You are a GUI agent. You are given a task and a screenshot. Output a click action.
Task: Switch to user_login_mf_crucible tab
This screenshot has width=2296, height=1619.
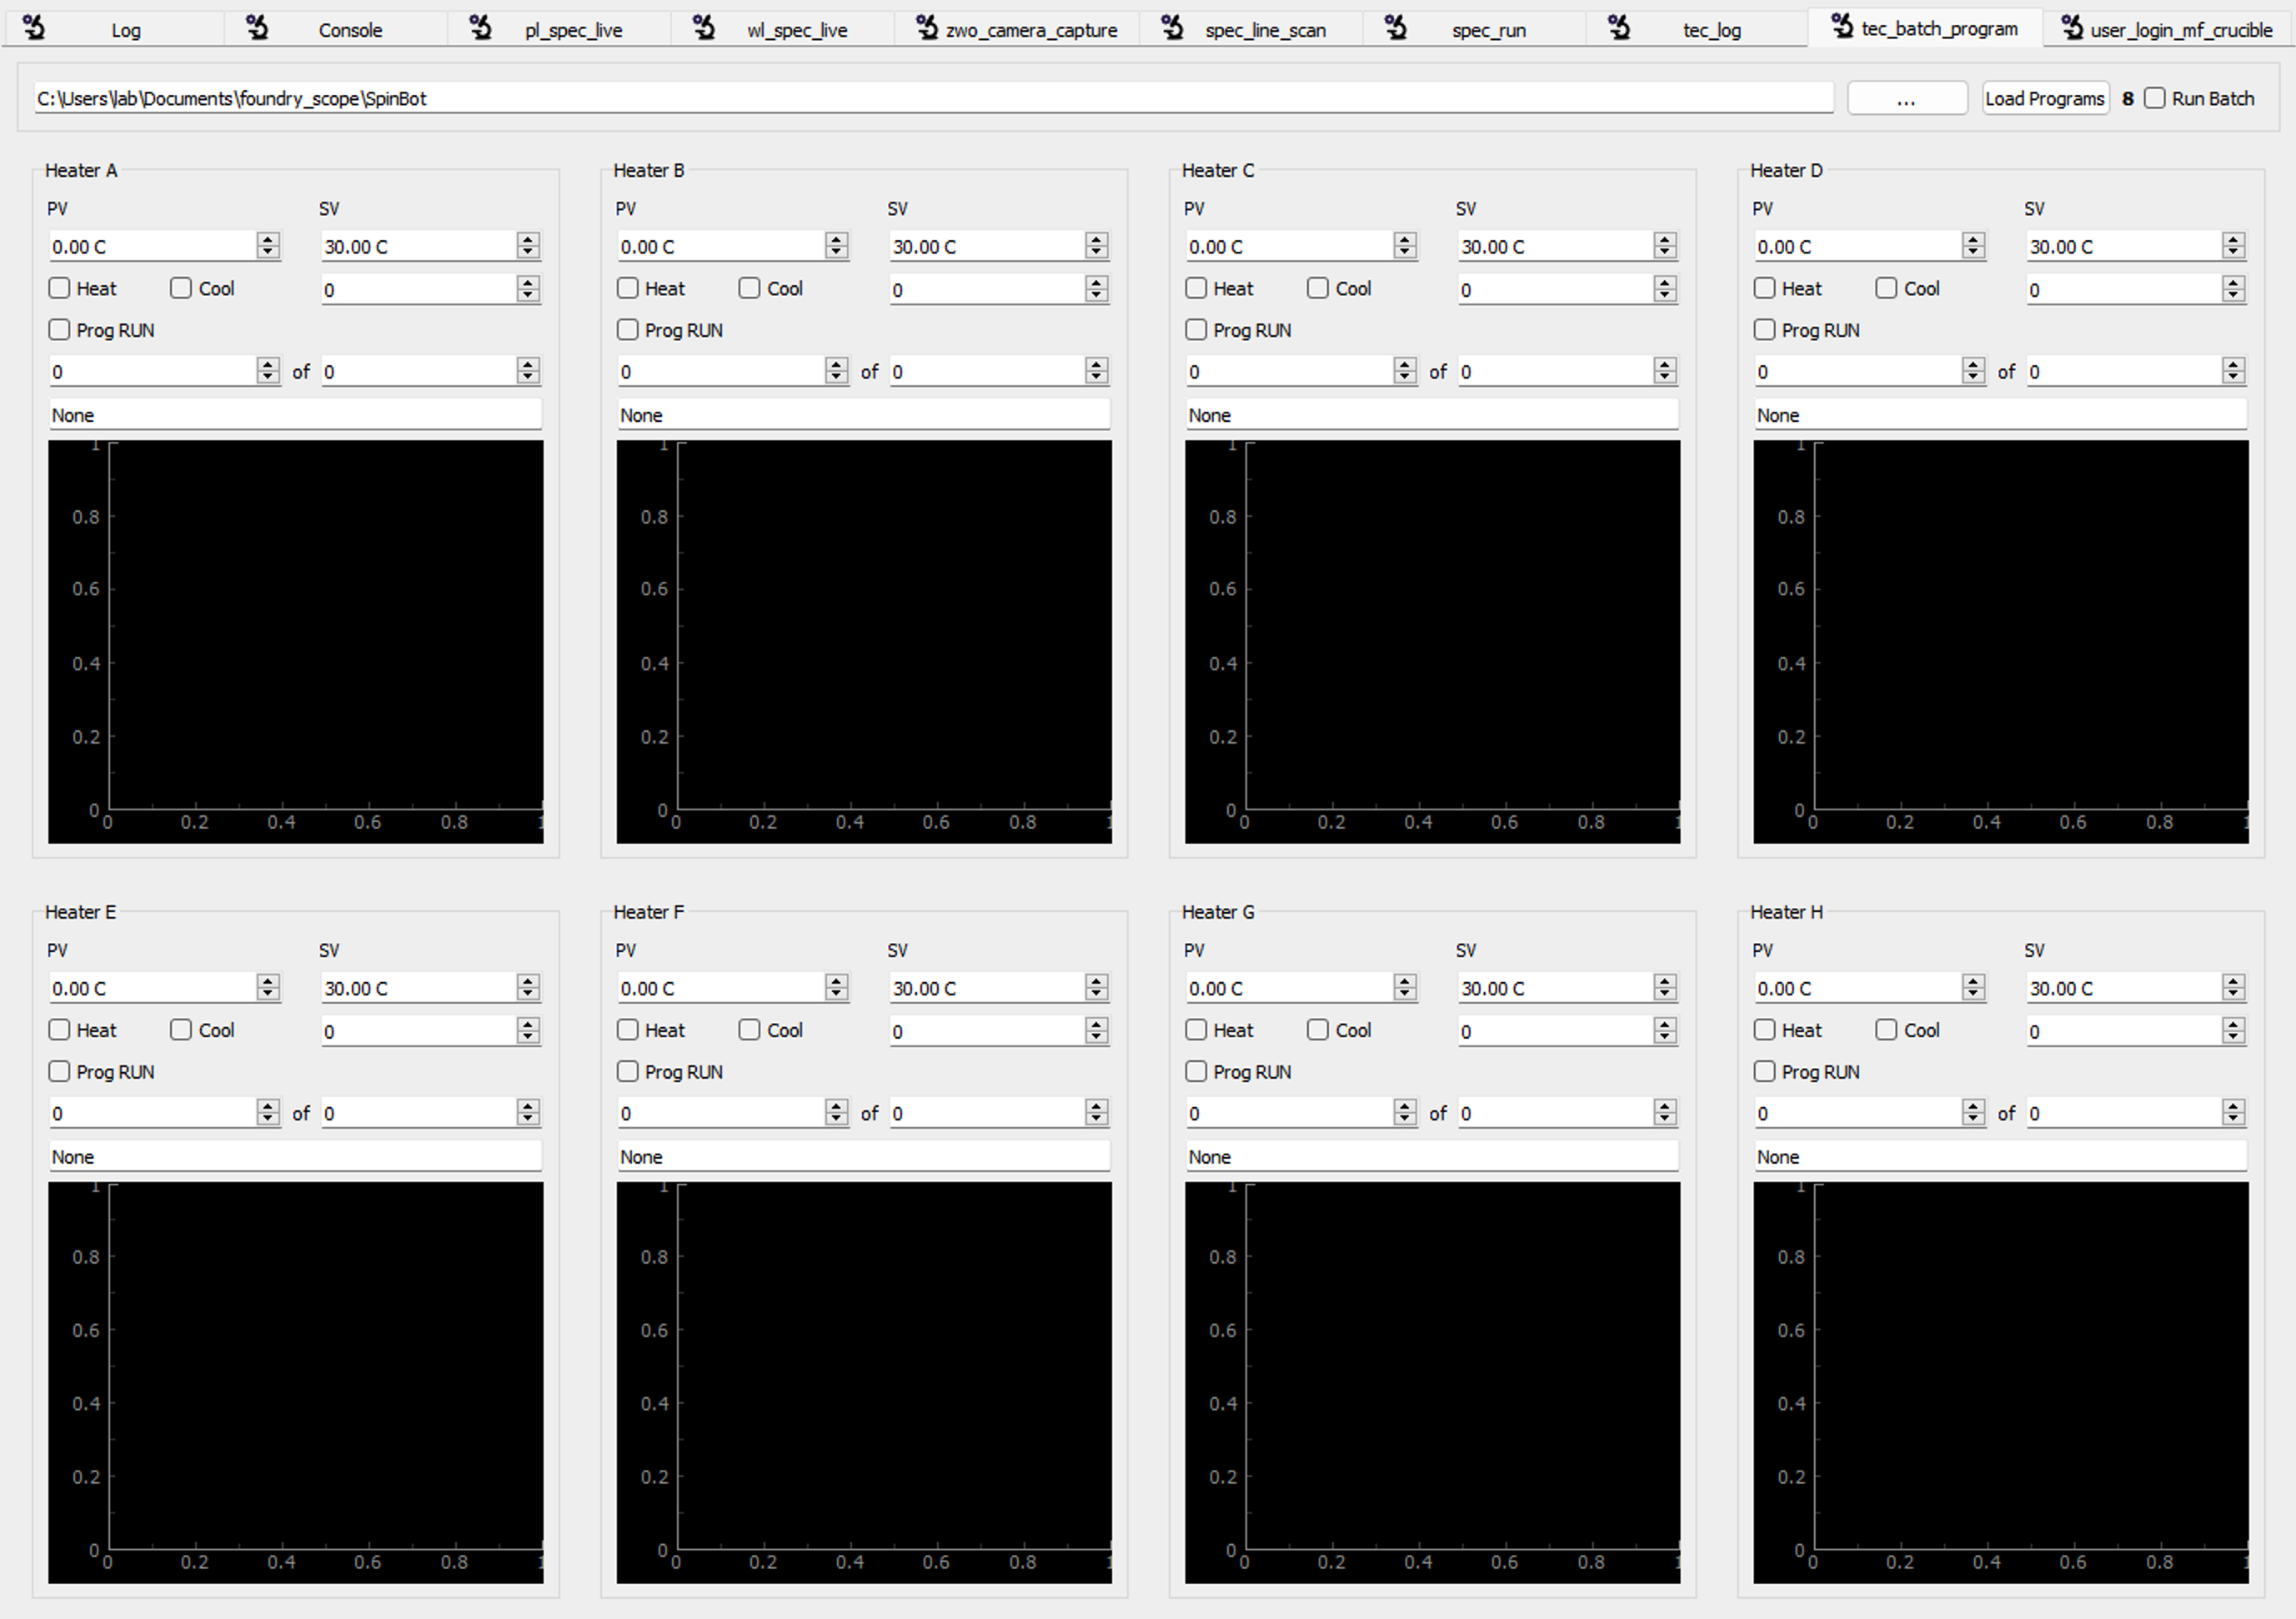2168,30
